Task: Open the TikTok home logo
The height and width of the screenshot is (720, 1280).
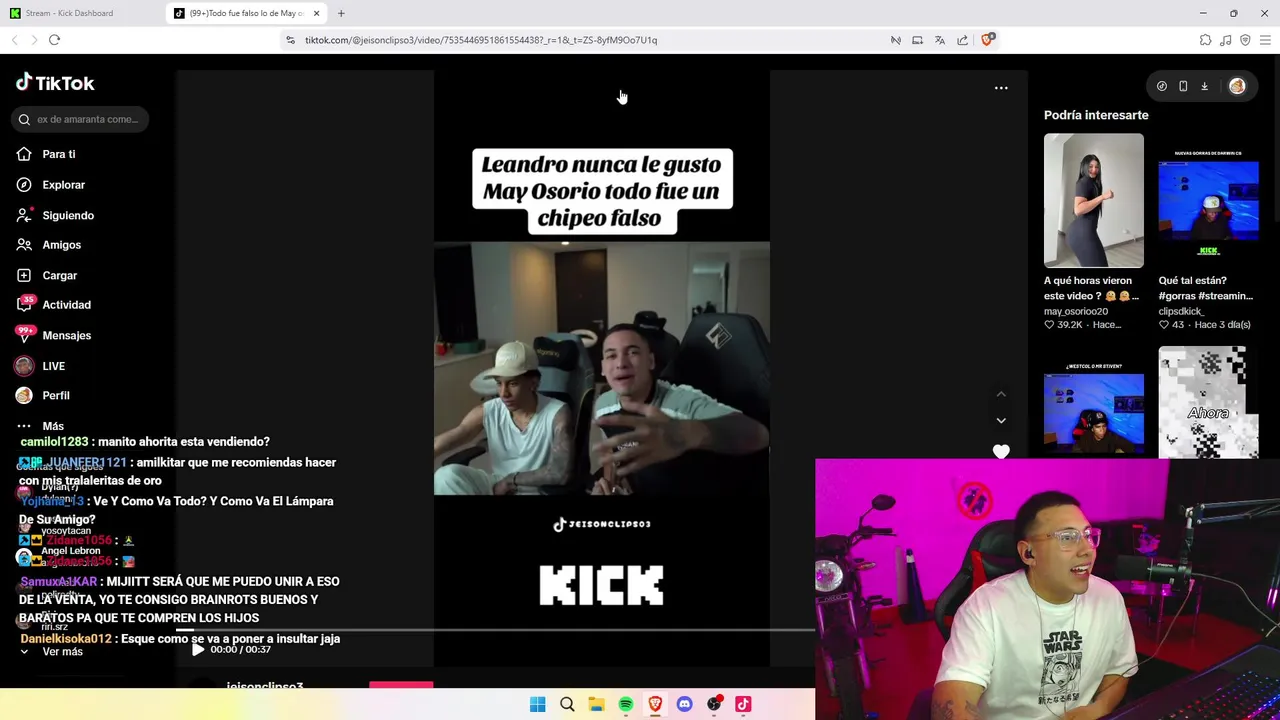Action: click(55, 83)
